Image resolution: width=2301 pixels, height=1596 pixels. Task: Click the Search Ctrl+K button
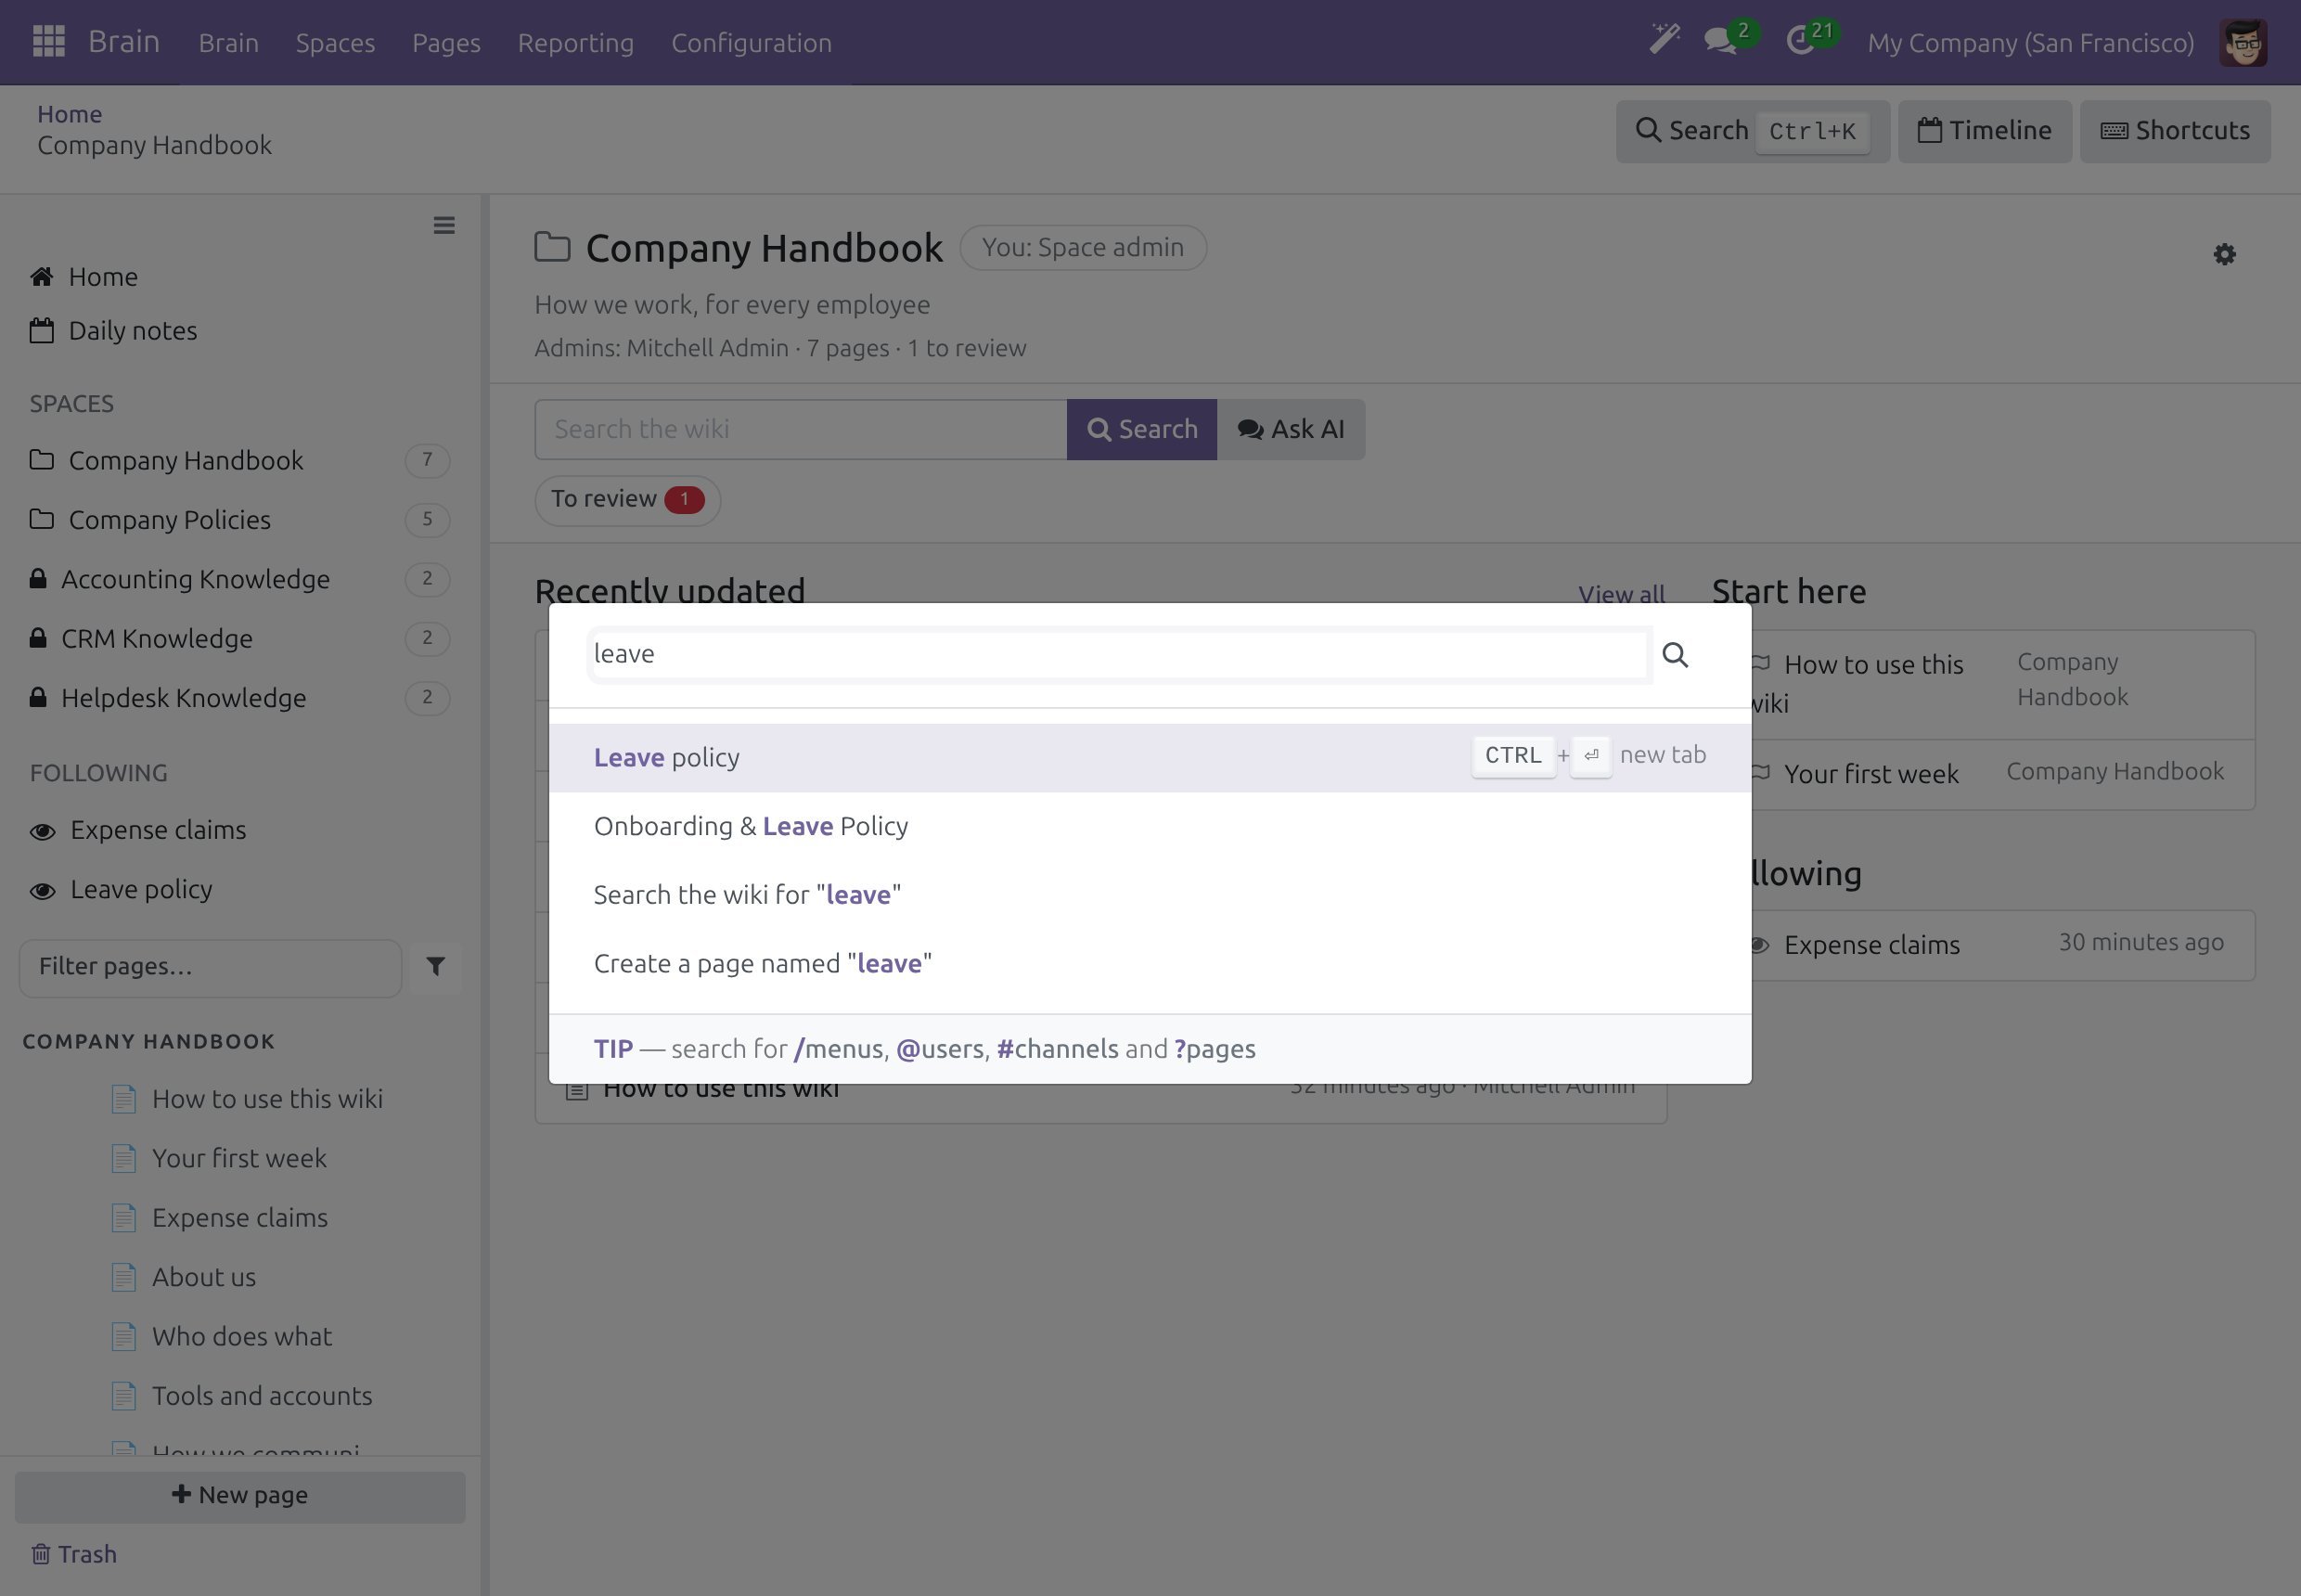coord(1752,131)
